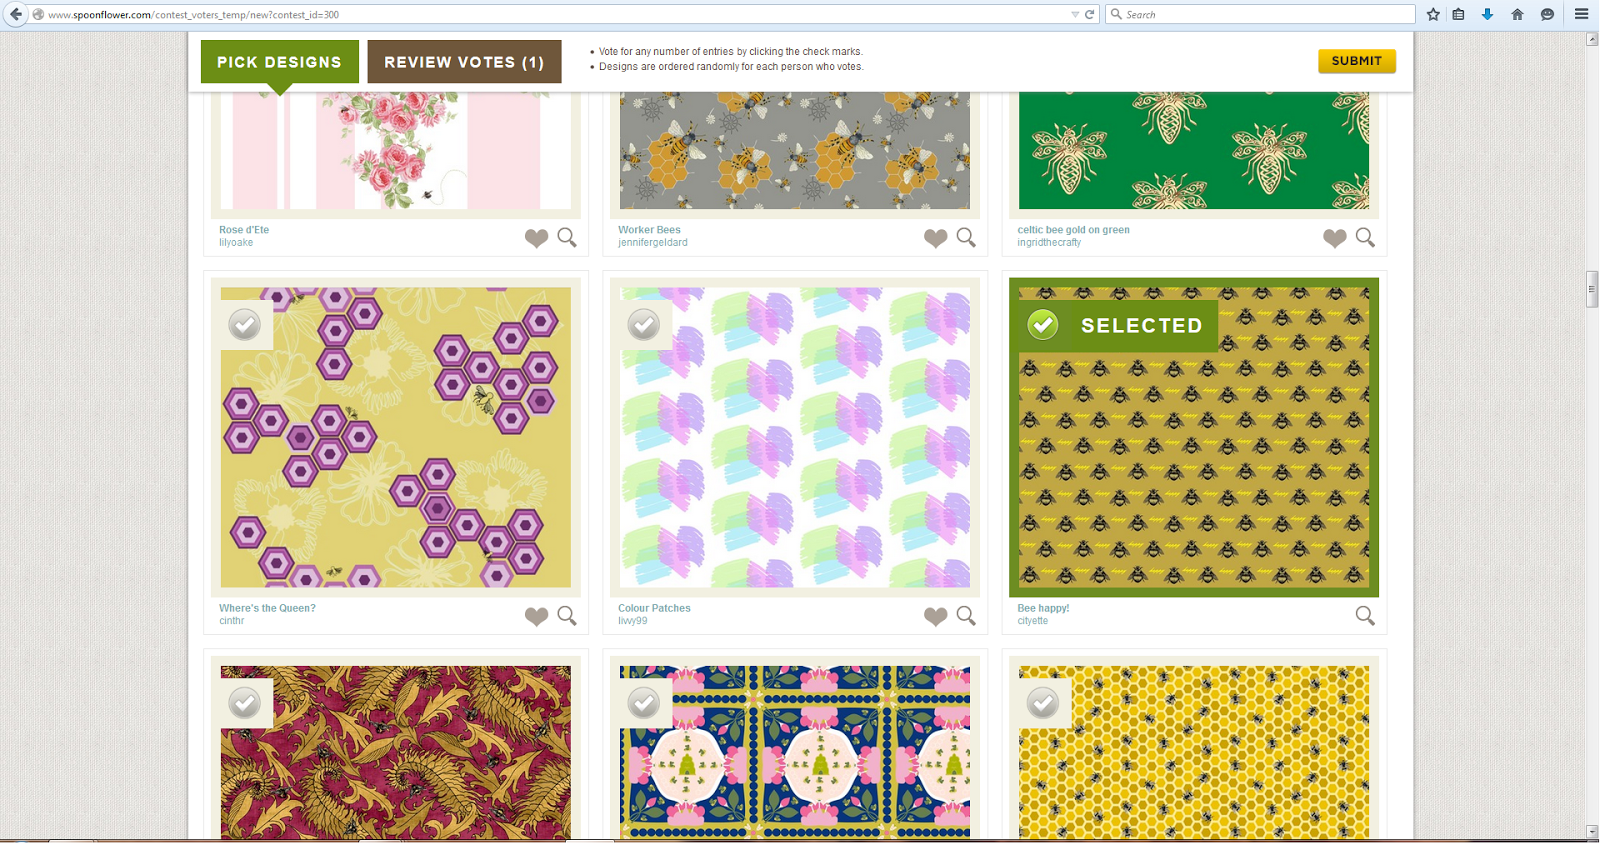Screen dimensions: 1600x845
Task: Open the URL history dropdown arrow
Action: [1075, 14]
